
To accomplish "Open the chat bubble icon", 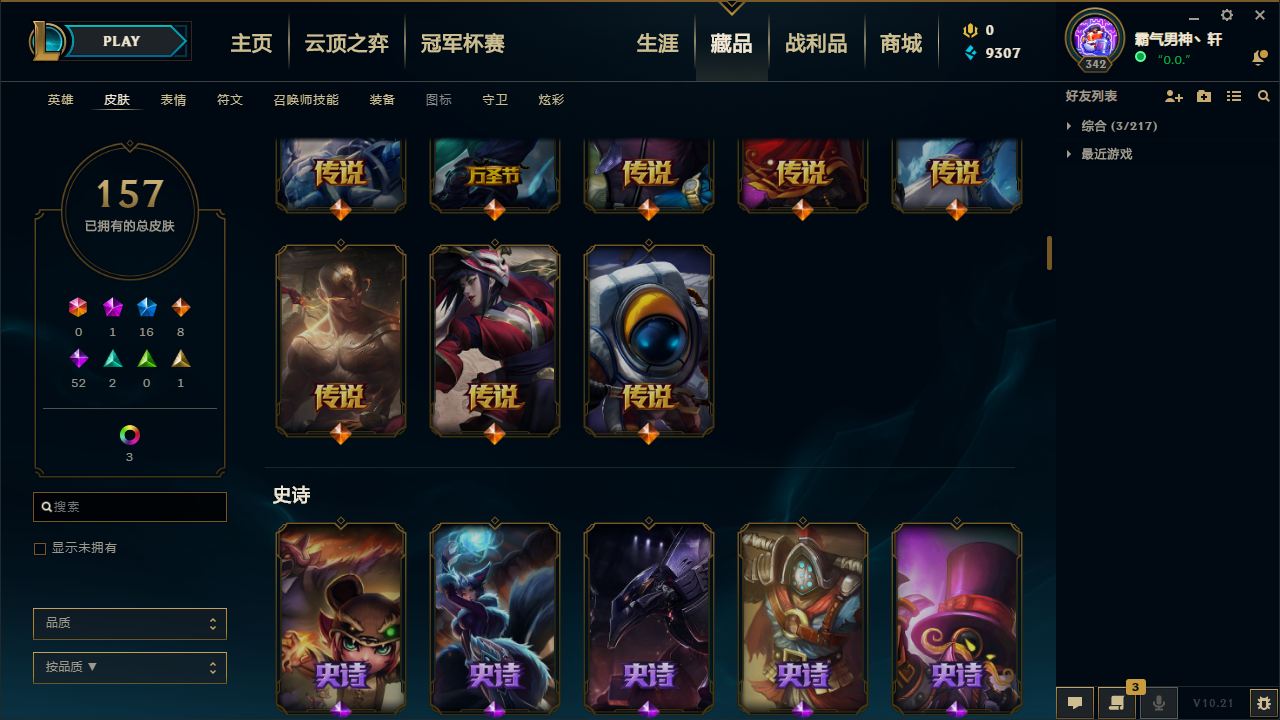I will coord(1075,703).
